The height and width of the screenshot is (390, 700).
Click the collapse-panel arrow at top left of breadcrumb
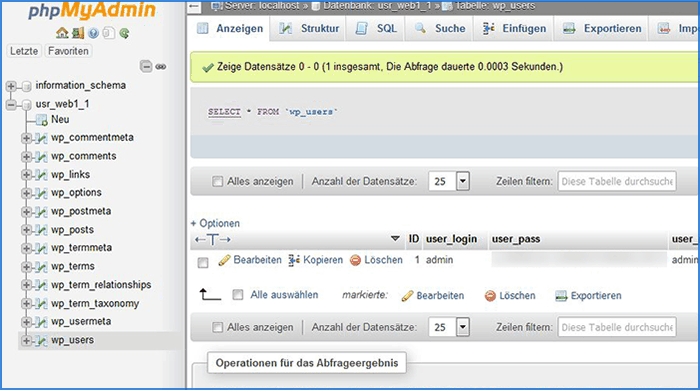[193, 6]
